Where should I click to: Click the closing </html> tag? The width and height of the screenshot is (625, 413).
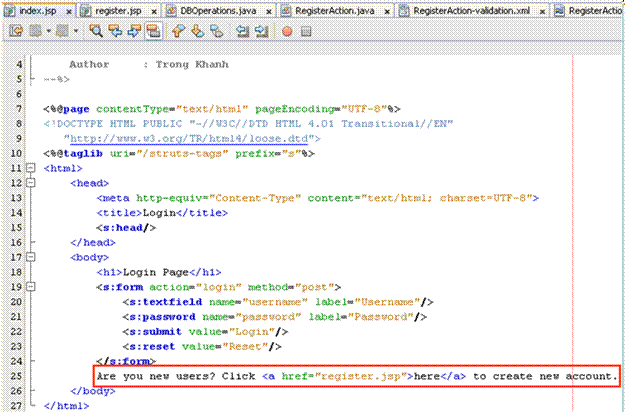67,406
